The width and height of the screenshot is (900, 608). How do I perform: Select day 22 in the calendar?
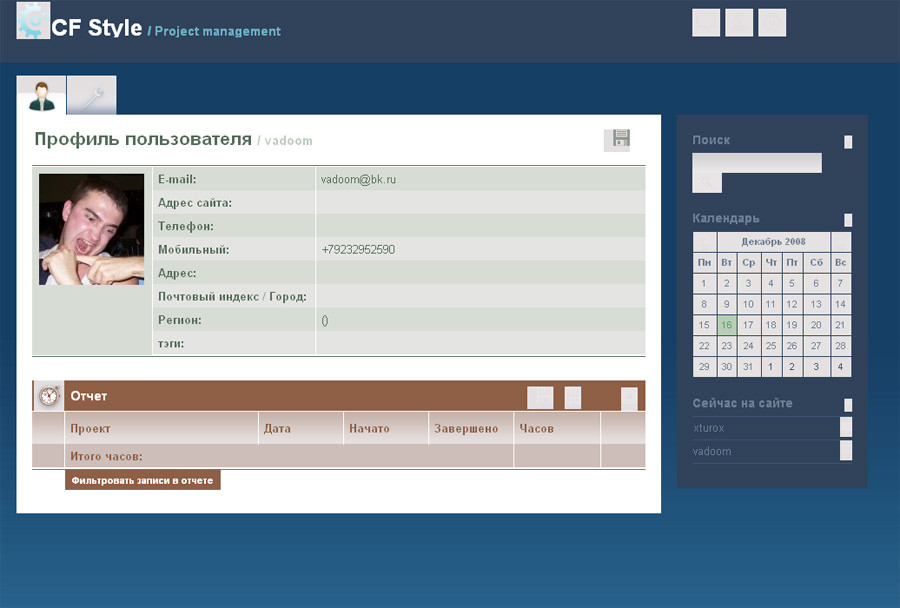coord(704,346)
